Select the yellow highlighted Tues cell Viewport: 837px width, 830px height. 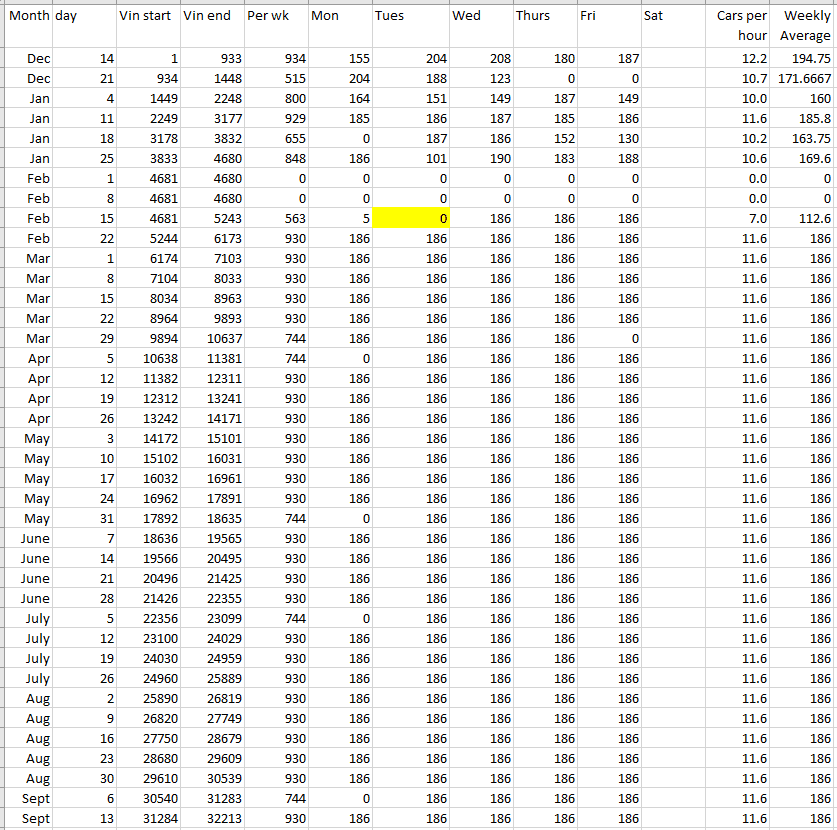pos(410,218)
